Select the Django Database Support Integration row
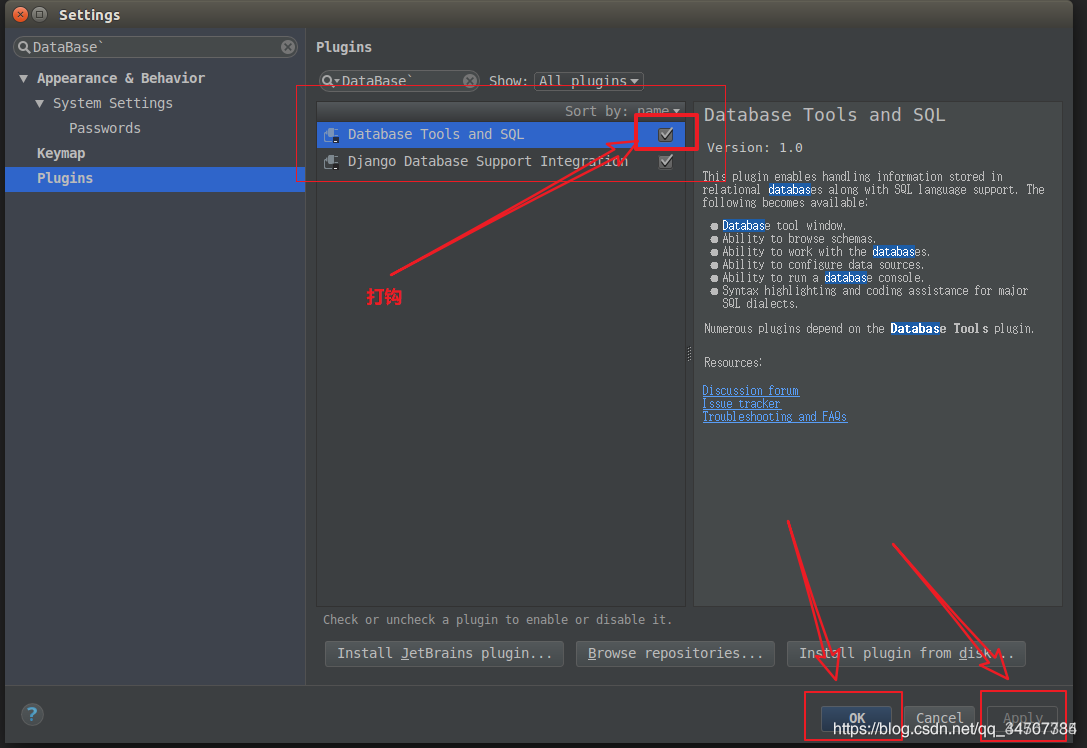1087x748 pixels. point(501,162)
